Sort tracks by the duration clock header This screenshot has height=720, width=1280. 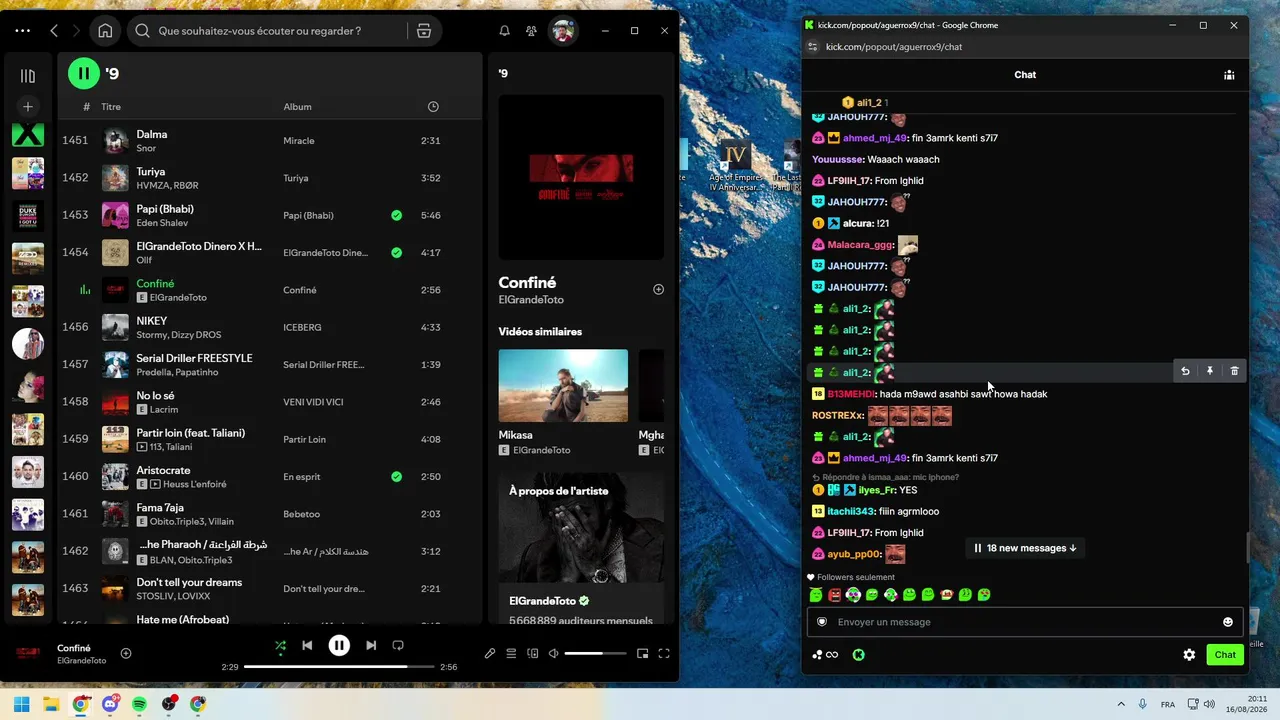433,107
